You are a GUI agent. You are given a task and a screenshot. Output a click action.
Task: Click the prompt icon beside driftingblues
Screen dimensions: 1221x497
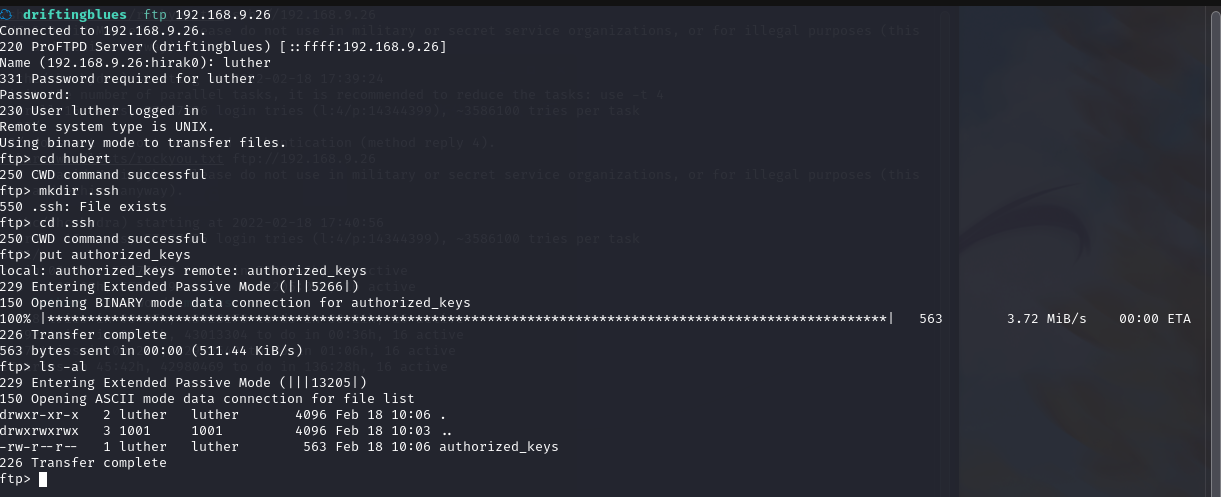(x=7, y=15)
